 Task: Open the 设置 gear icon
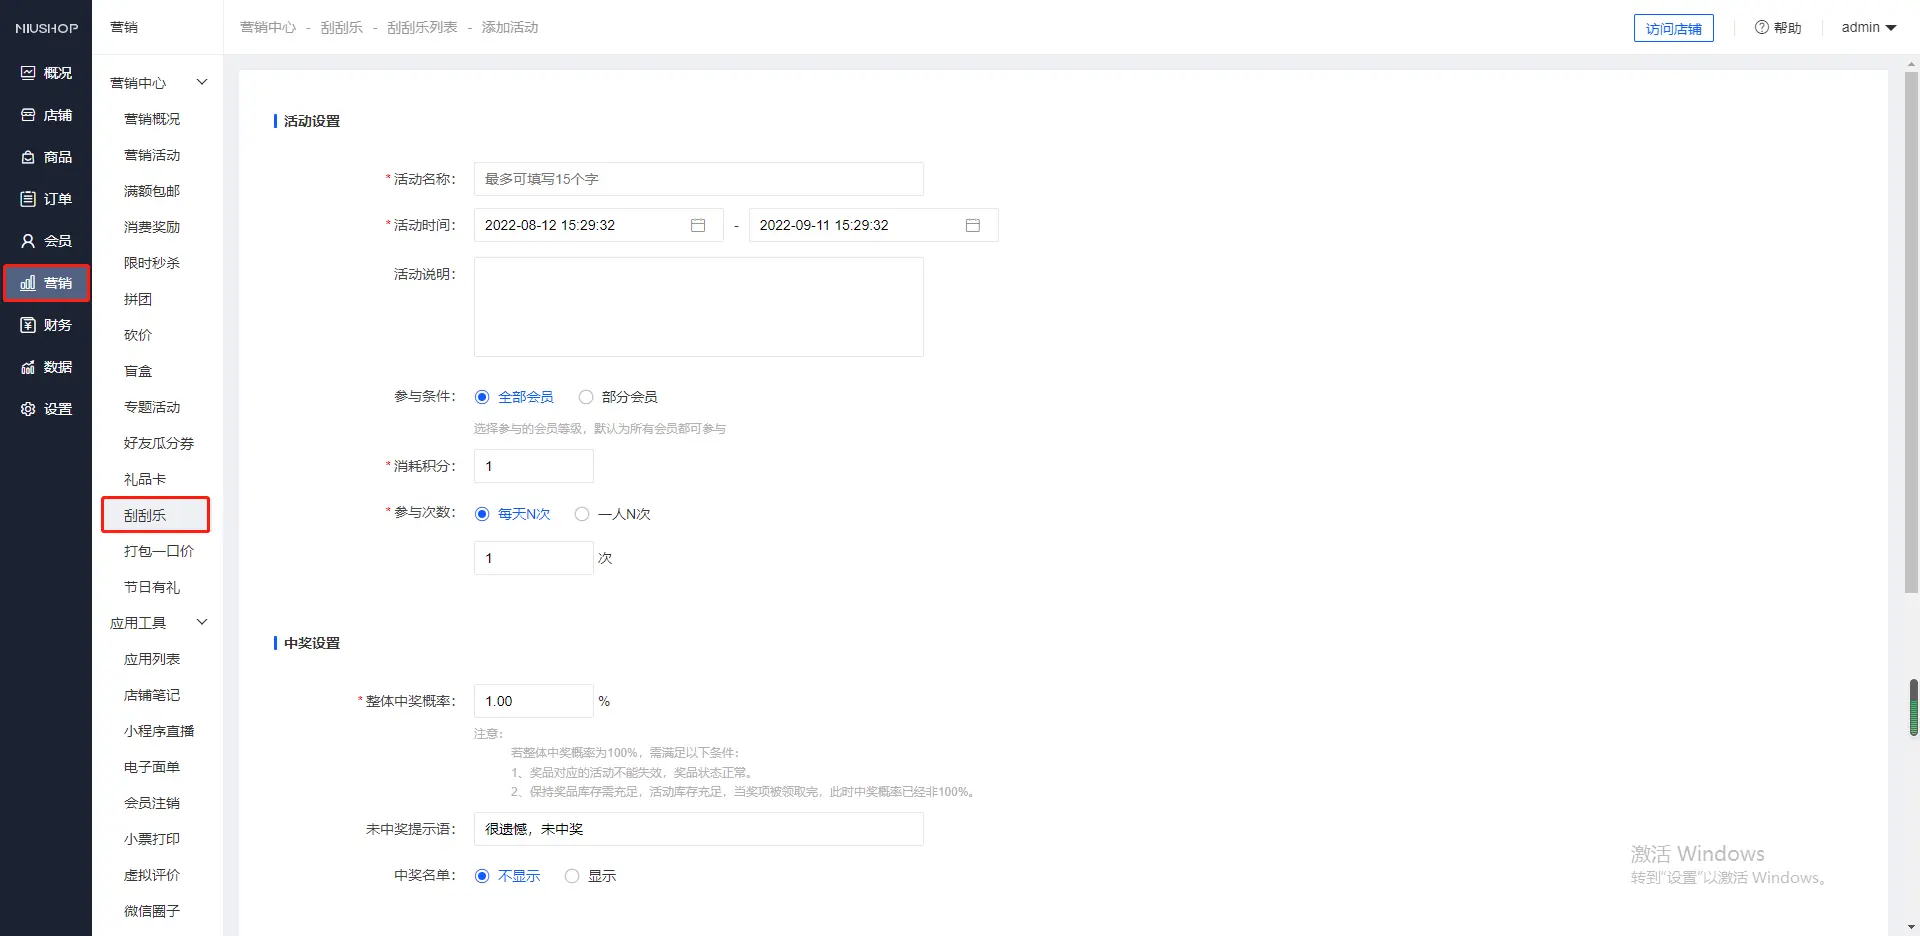click(x=28, y=409)
